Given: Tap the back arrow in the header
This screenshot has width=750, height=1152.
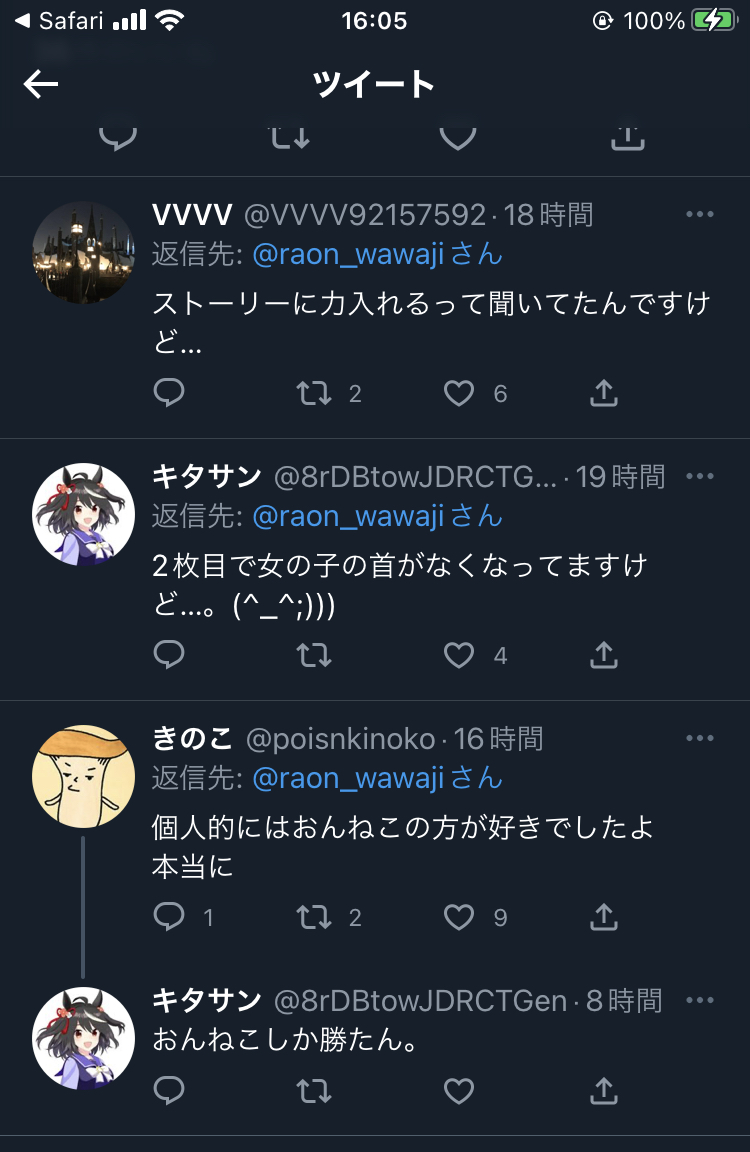Looking at the screenshot, I should (40, 84).
